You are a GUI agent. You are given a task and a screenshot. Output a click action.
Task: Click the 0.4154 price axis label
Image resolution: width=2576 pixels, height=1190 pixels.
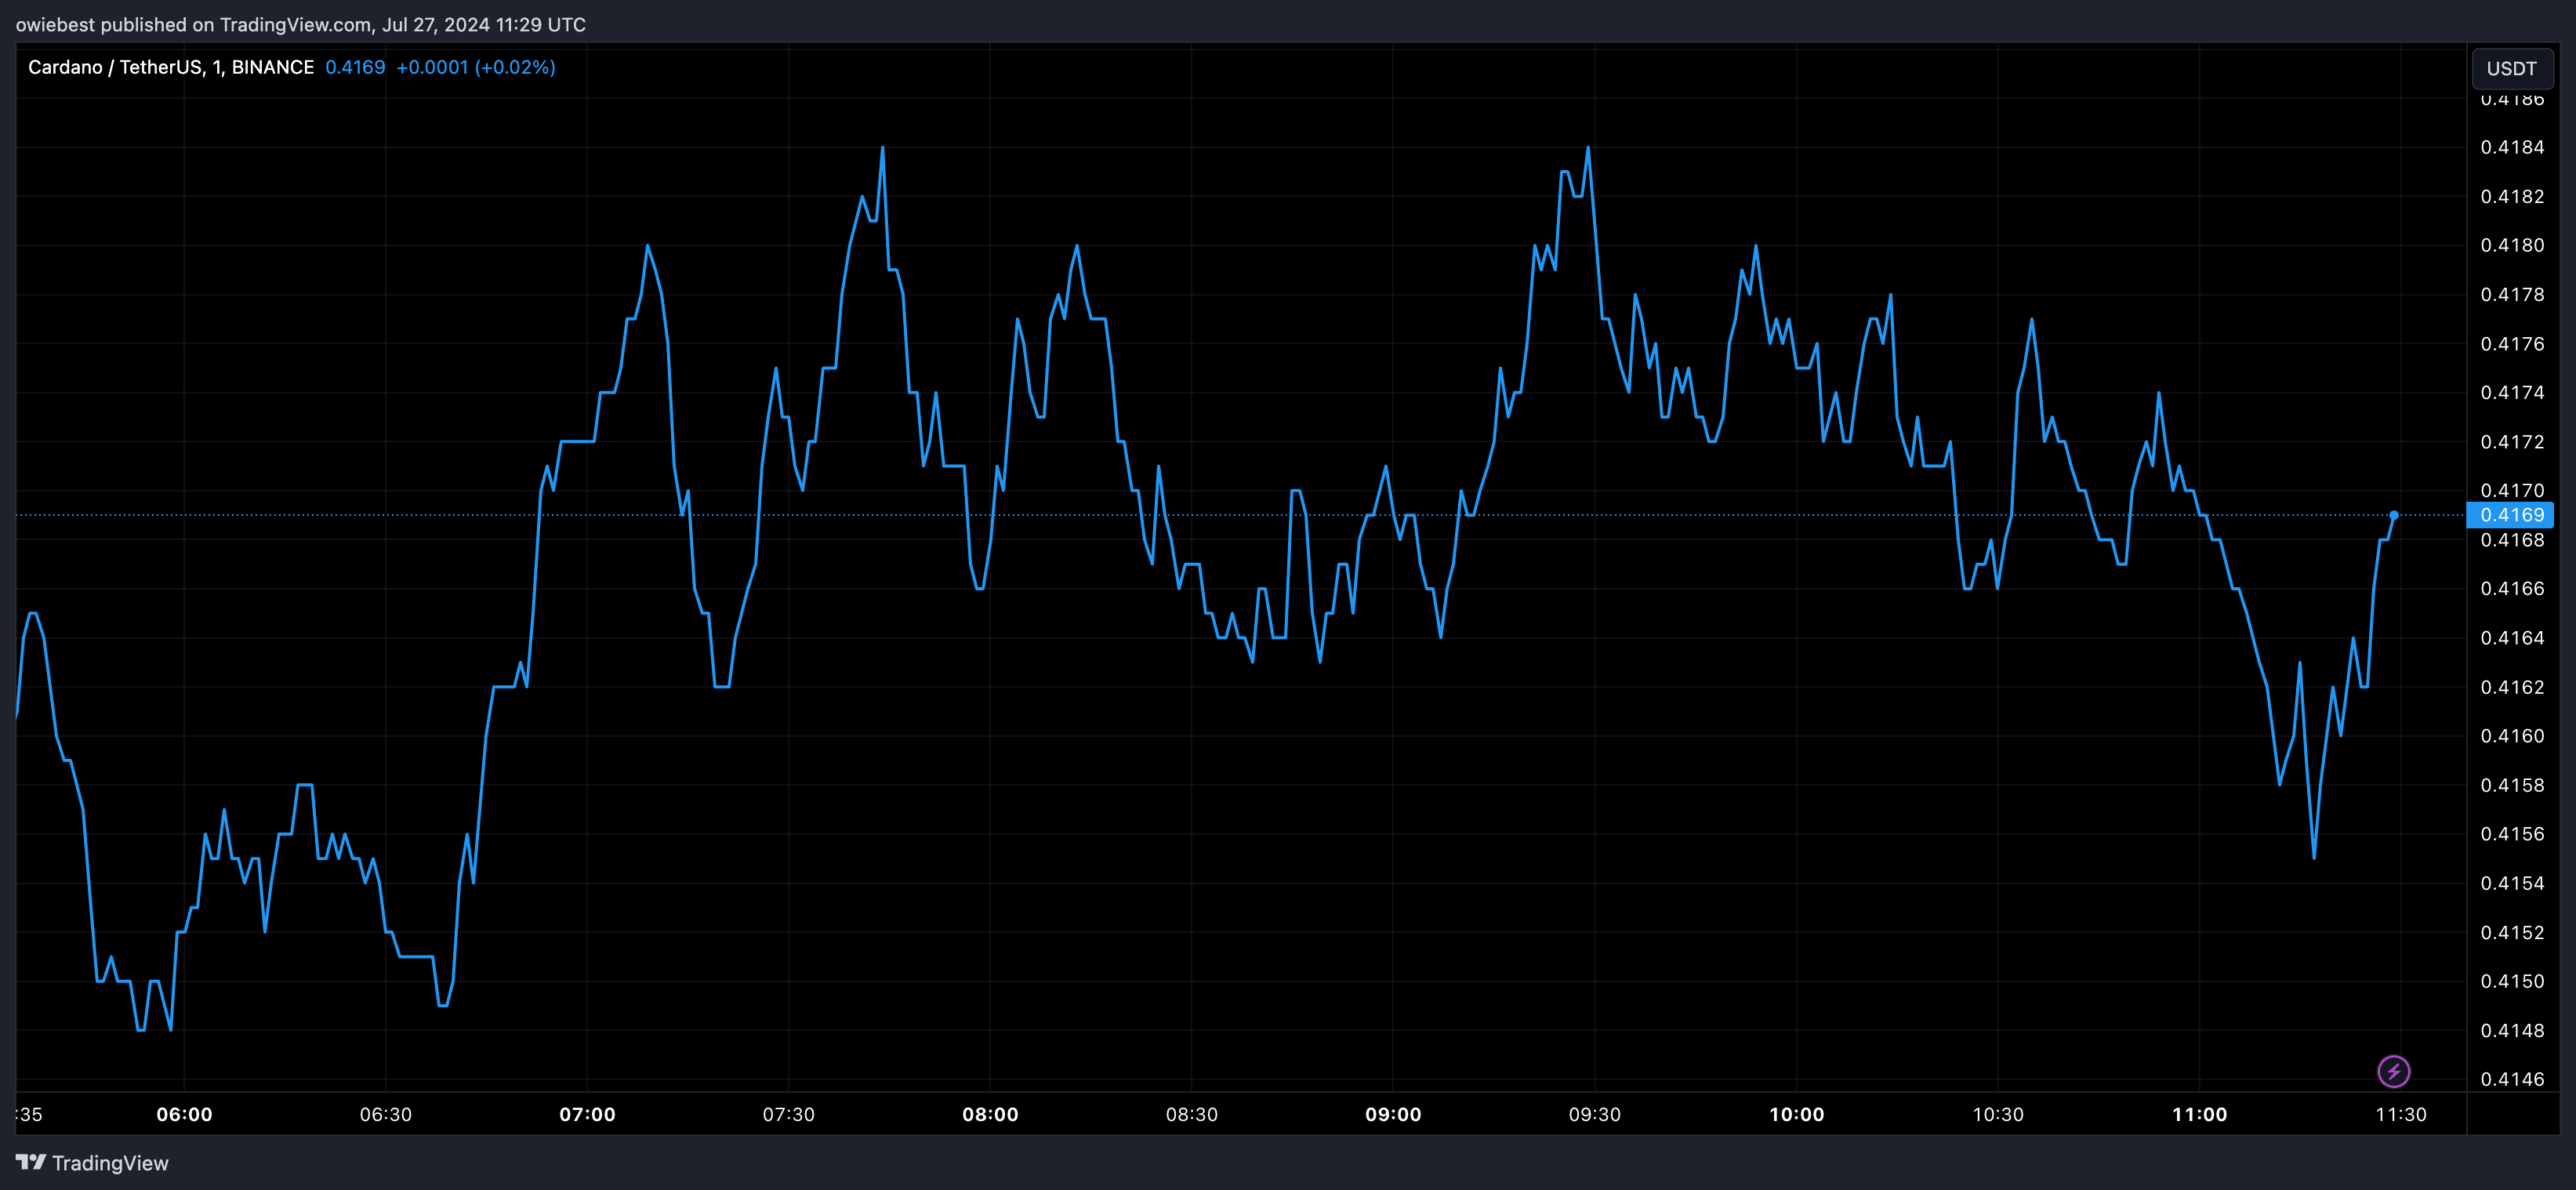click(x=2512, y=883)
